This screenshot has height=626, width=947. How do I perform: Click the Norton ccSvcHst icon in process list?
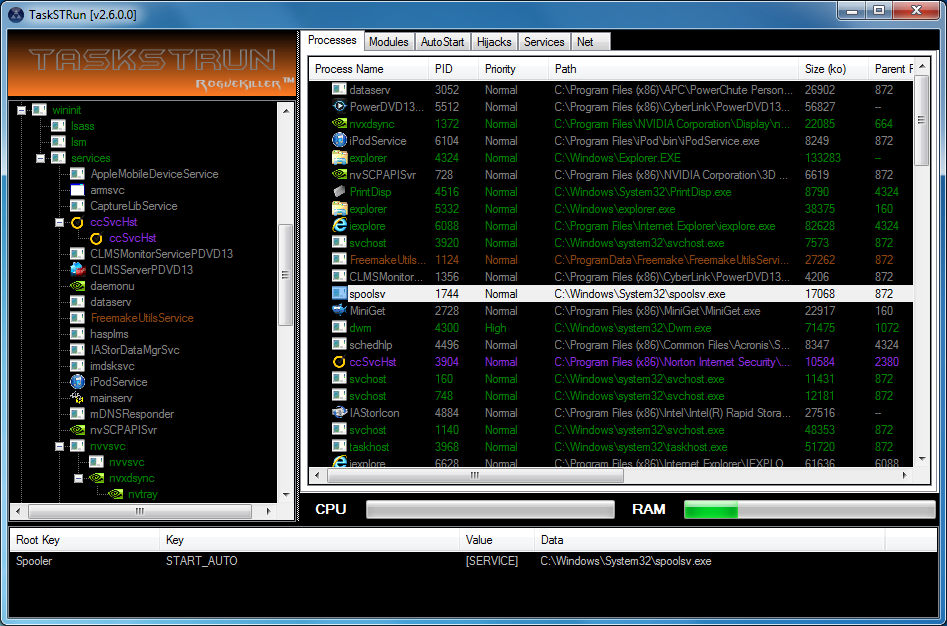339,362
